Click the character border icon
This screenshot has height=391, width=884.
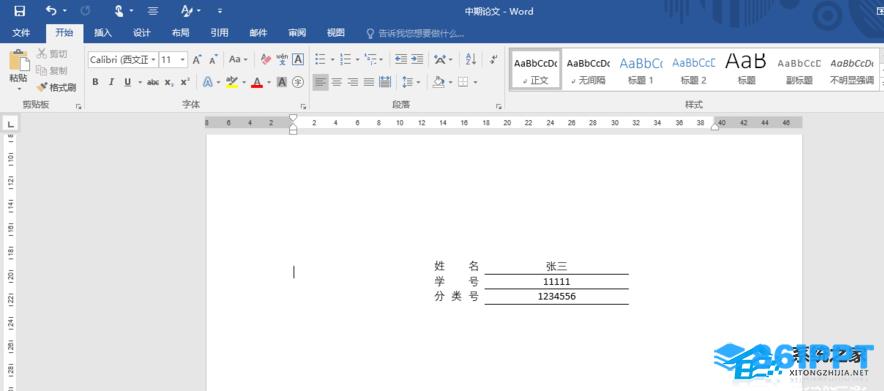coord(298,59)
